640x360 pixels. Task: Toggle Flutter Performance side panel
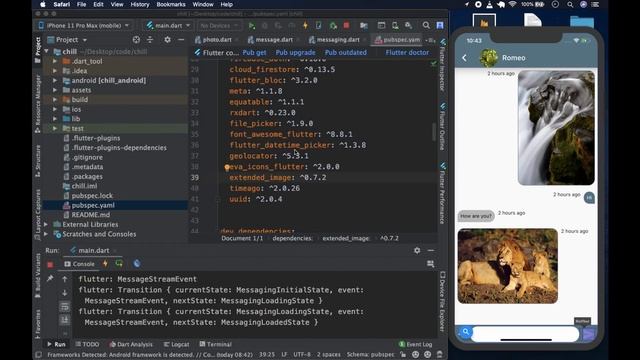(x=442, y=194)
